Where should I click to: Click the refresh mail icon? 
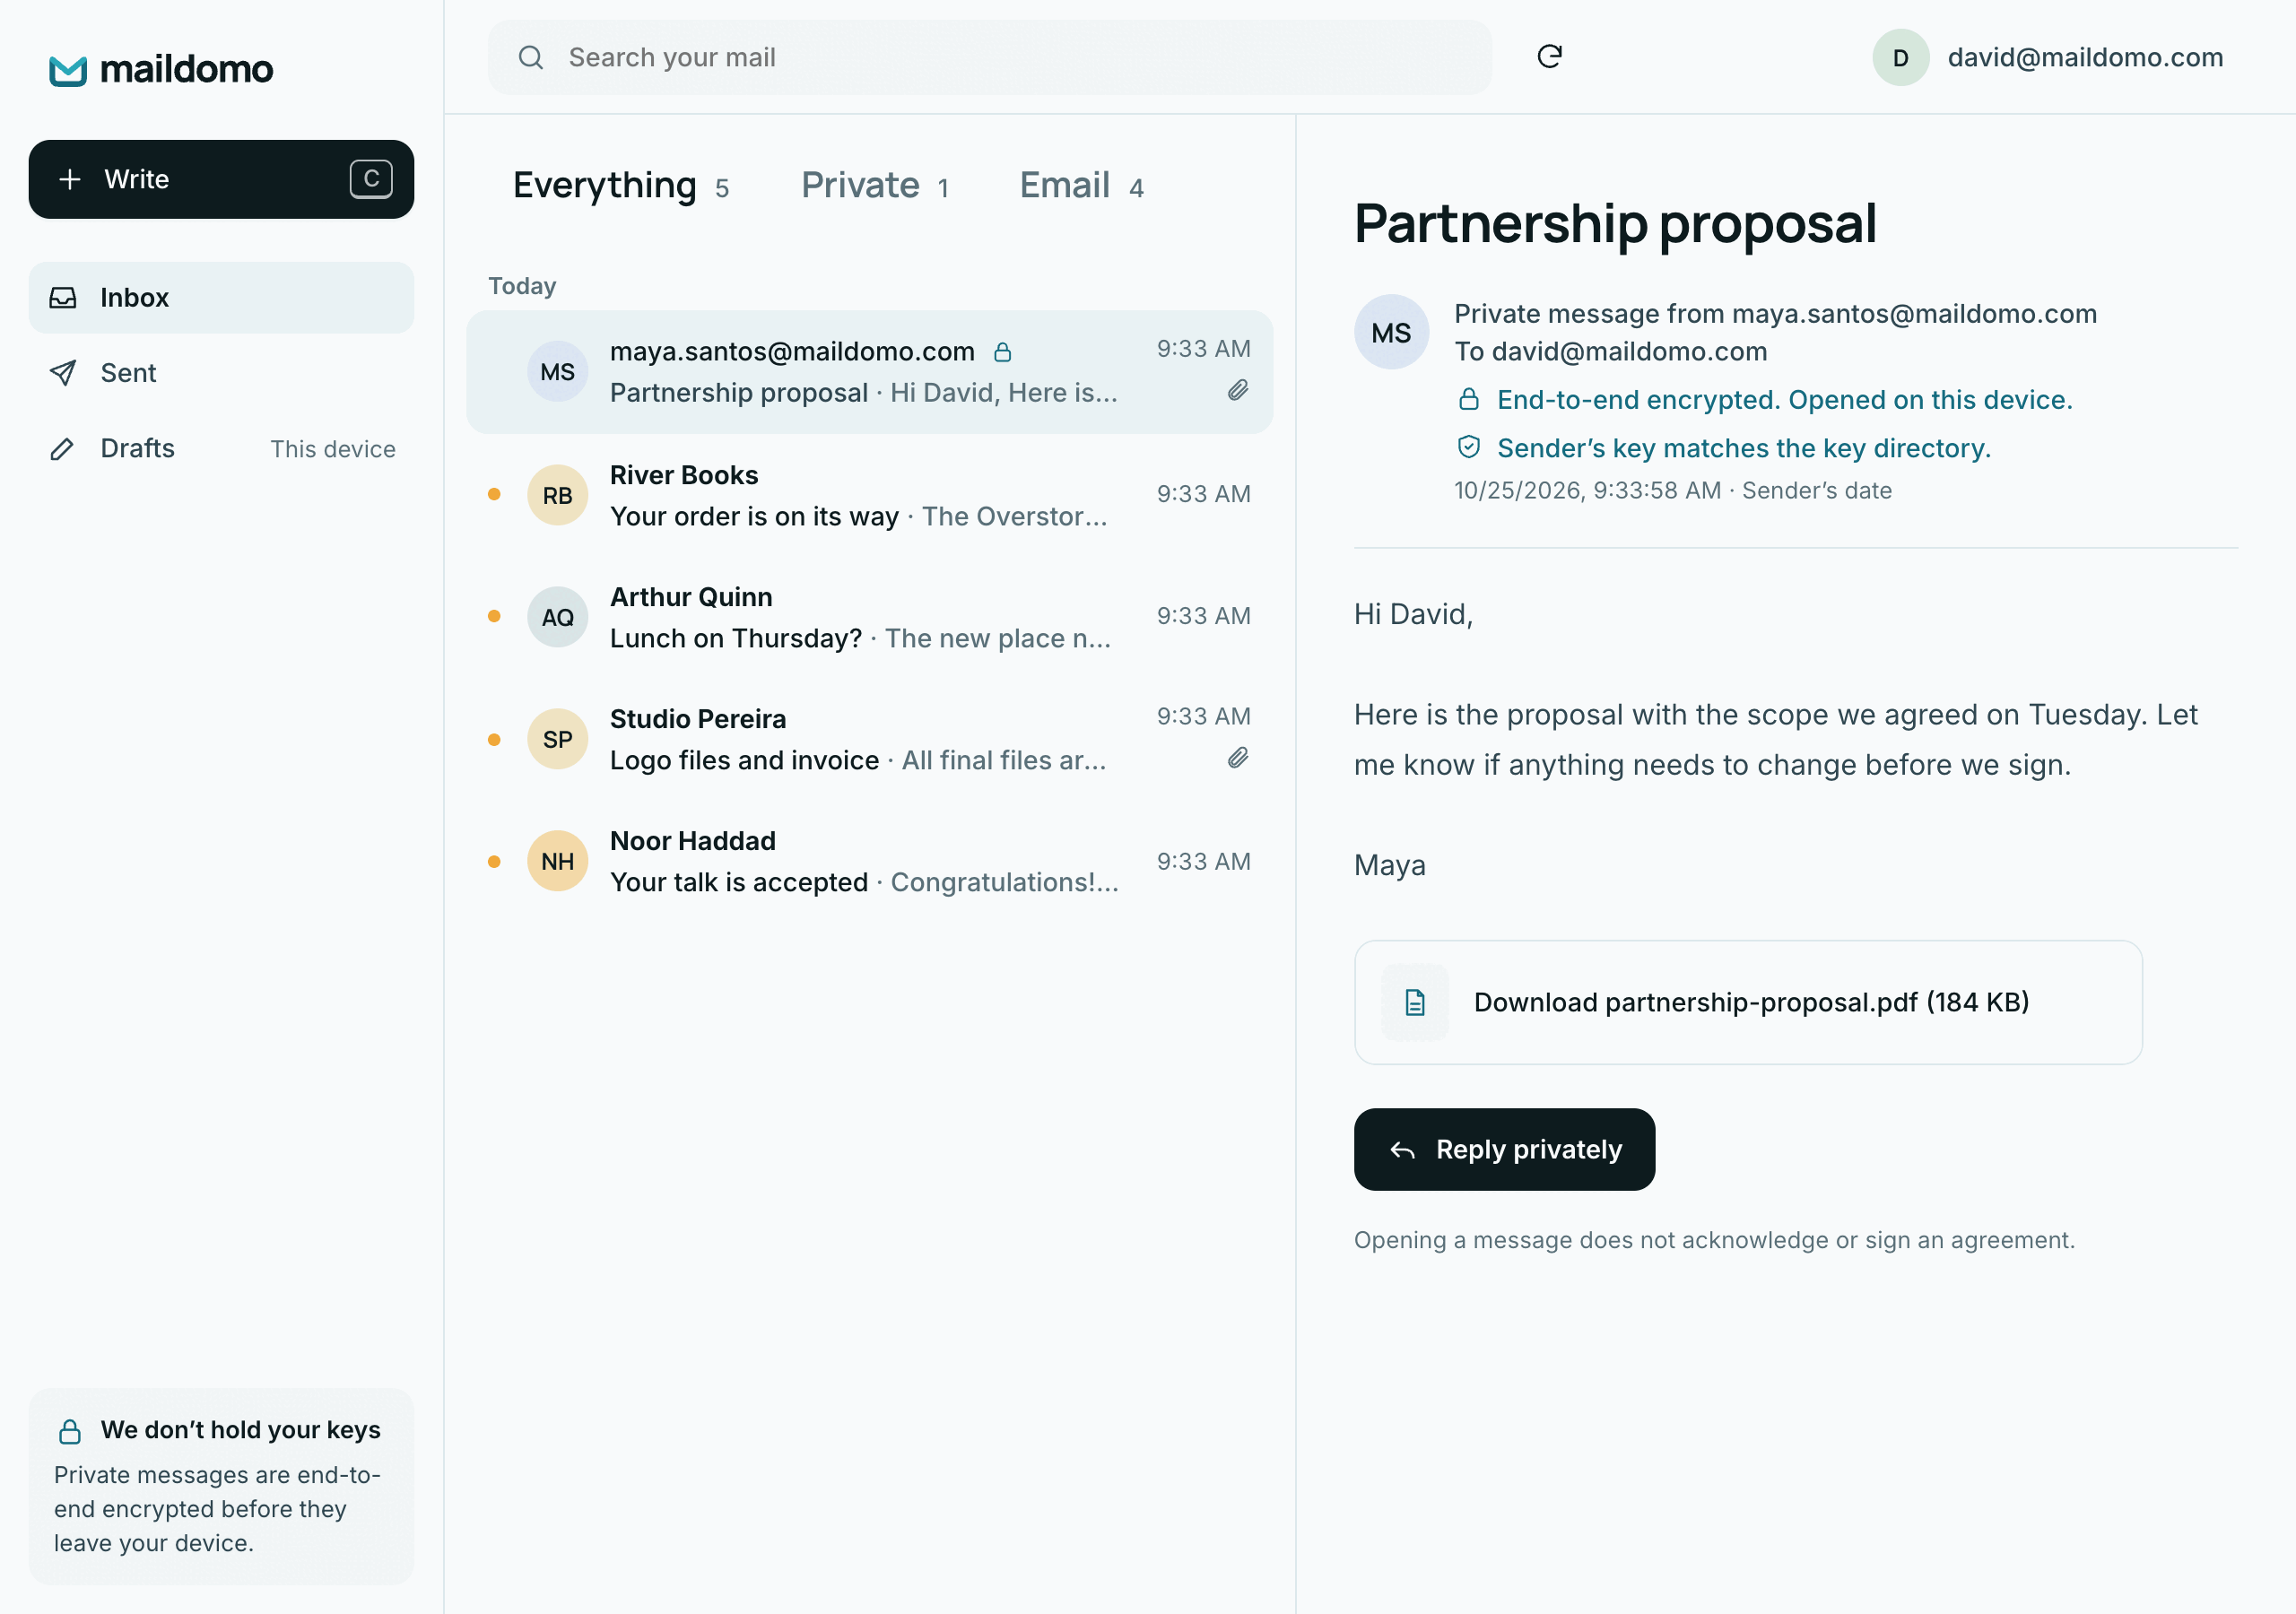click(x=1549, y=57)
